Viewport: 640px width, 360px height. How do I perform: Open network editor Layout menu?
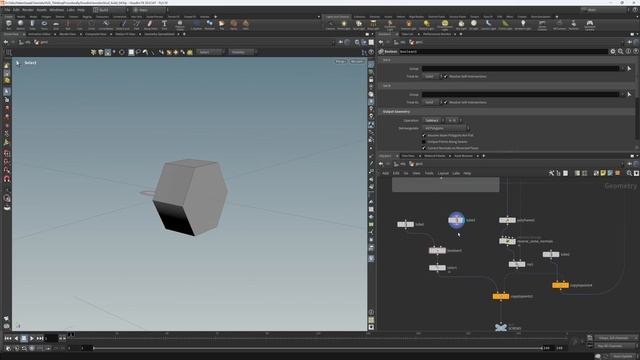[443, 173]
